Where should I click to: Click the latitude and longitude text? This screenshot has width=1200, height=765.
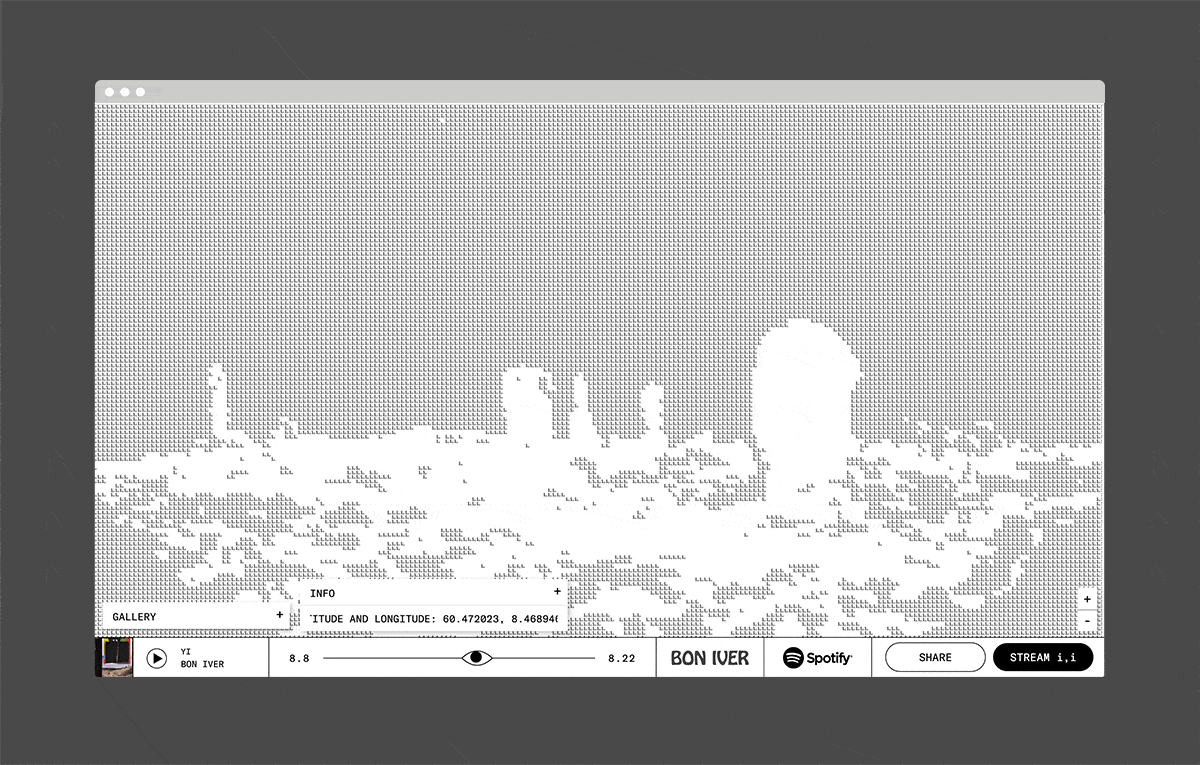pyautogui.click(x=434, y=619)
